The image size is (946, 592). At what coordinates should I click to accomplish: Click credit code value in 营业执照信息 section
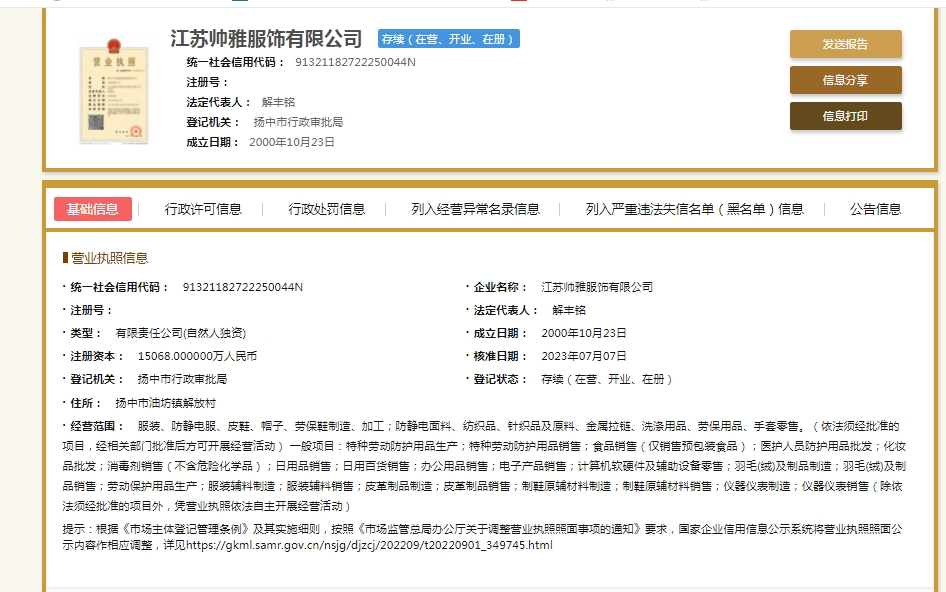243,287
